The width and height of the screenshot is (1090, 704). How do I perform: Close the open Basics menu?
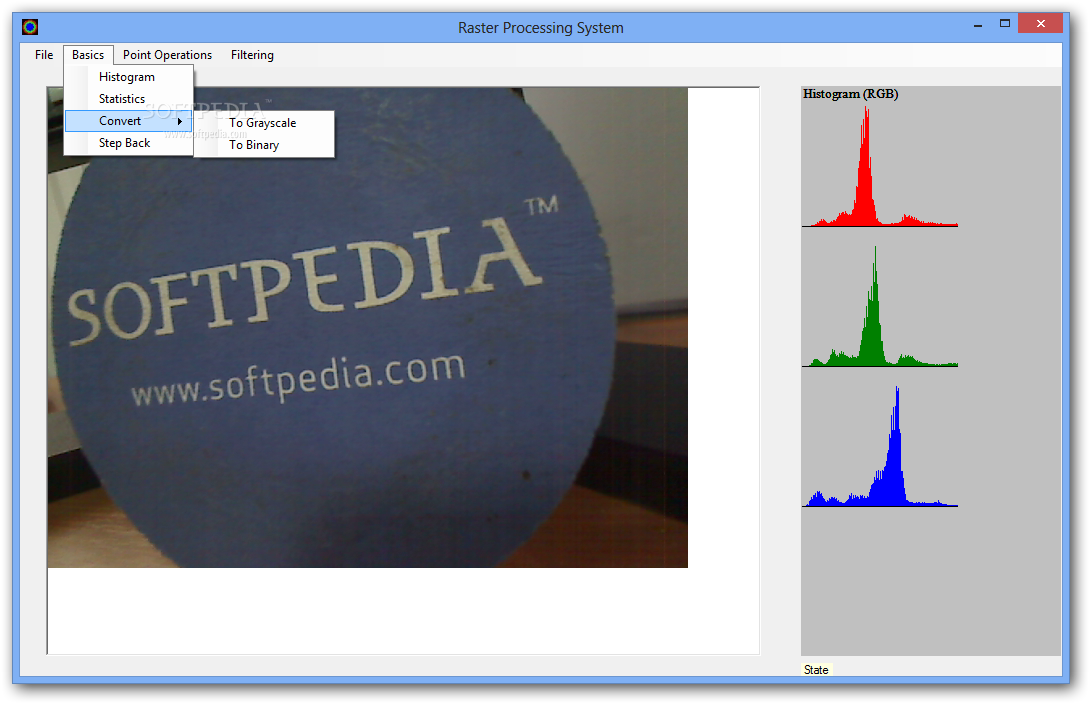[x=88, y=55]
